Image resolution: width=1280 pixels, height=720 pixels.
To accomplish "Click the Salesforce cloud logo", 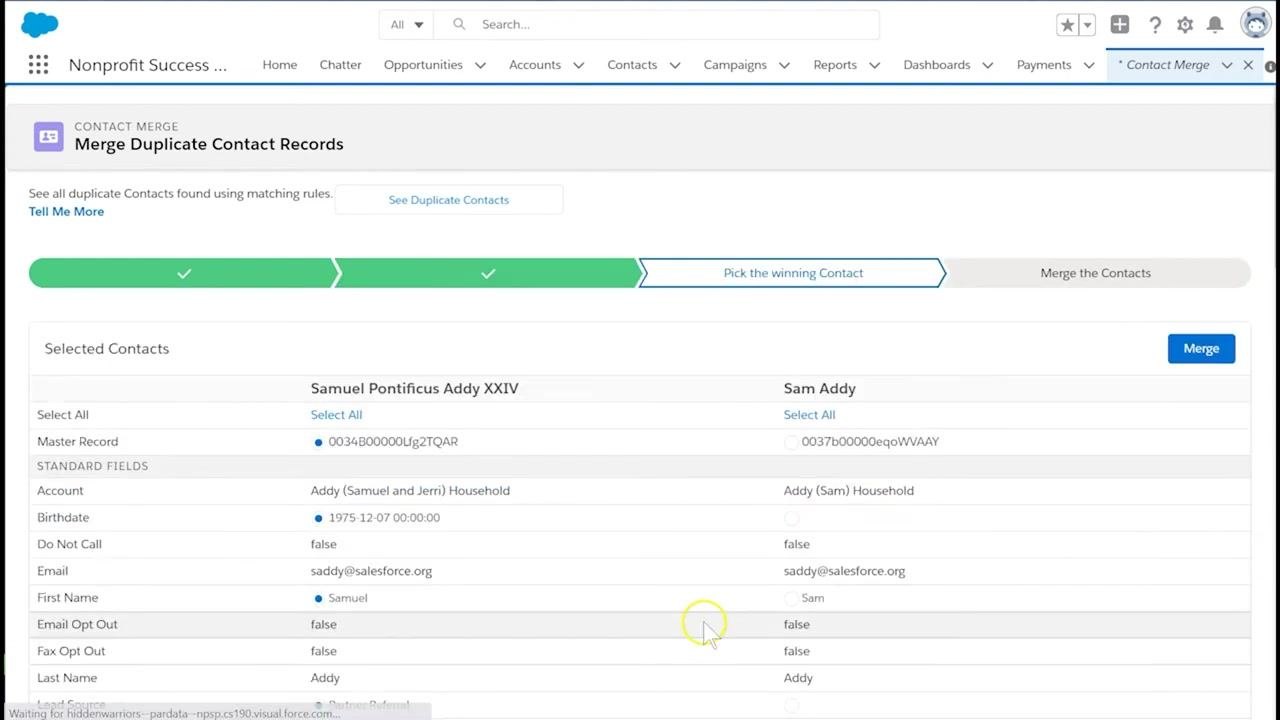I will coord(40,24).
